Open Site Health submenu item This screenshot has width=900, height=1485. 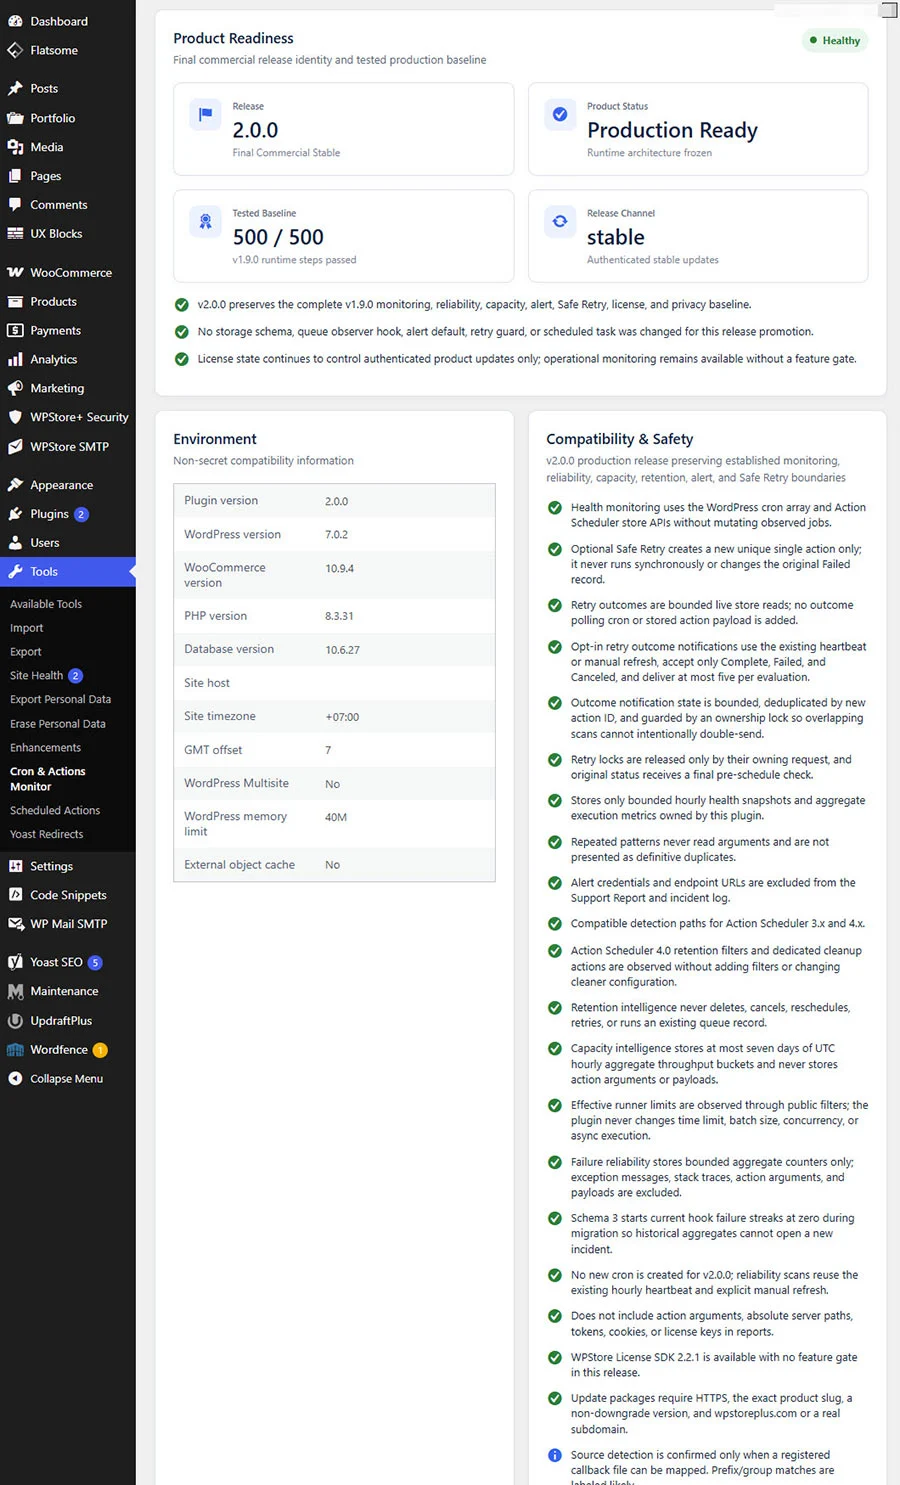pyautogui.click(x=37, y=676)
